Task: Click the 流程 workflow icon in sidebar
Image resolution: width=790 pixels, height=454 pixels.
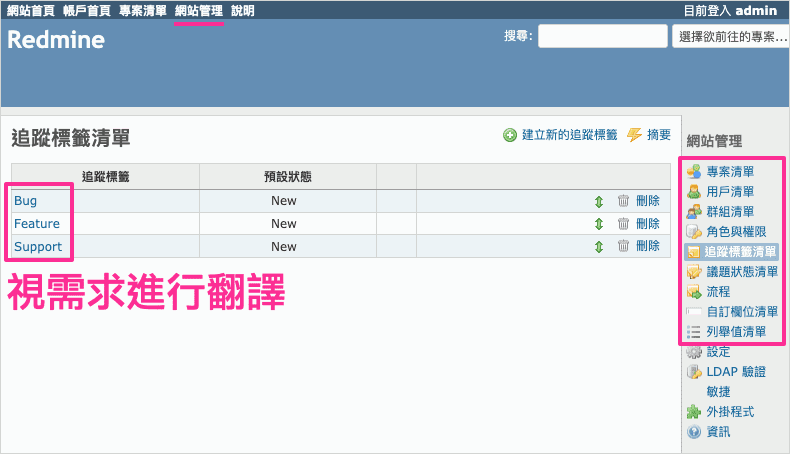Action: coord(694,292)
